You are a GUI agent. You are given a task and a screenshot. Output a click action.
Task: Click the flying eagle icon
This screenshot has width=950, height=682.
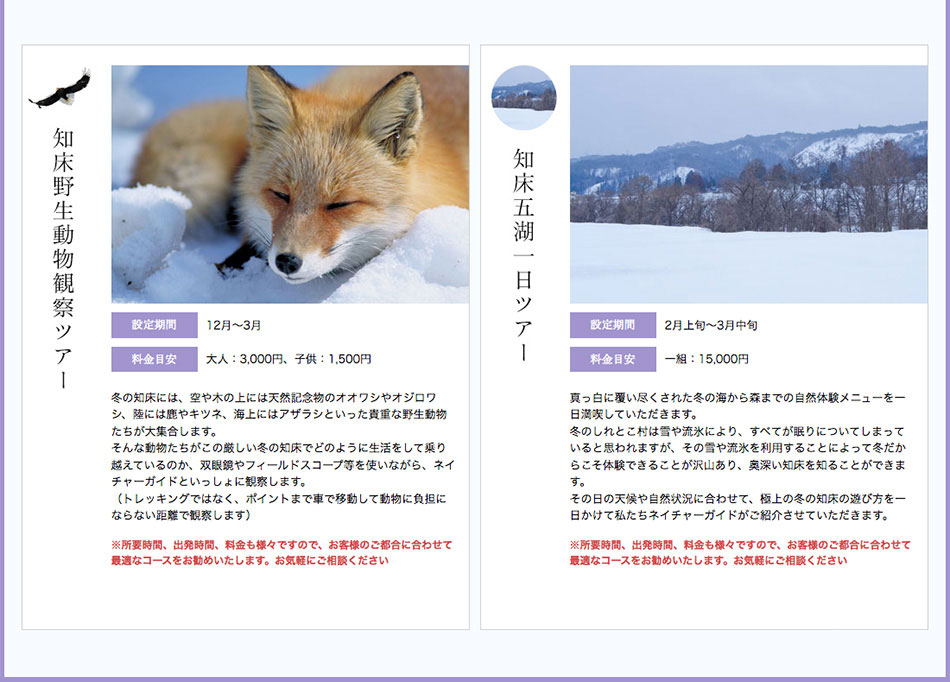(60, 89)
